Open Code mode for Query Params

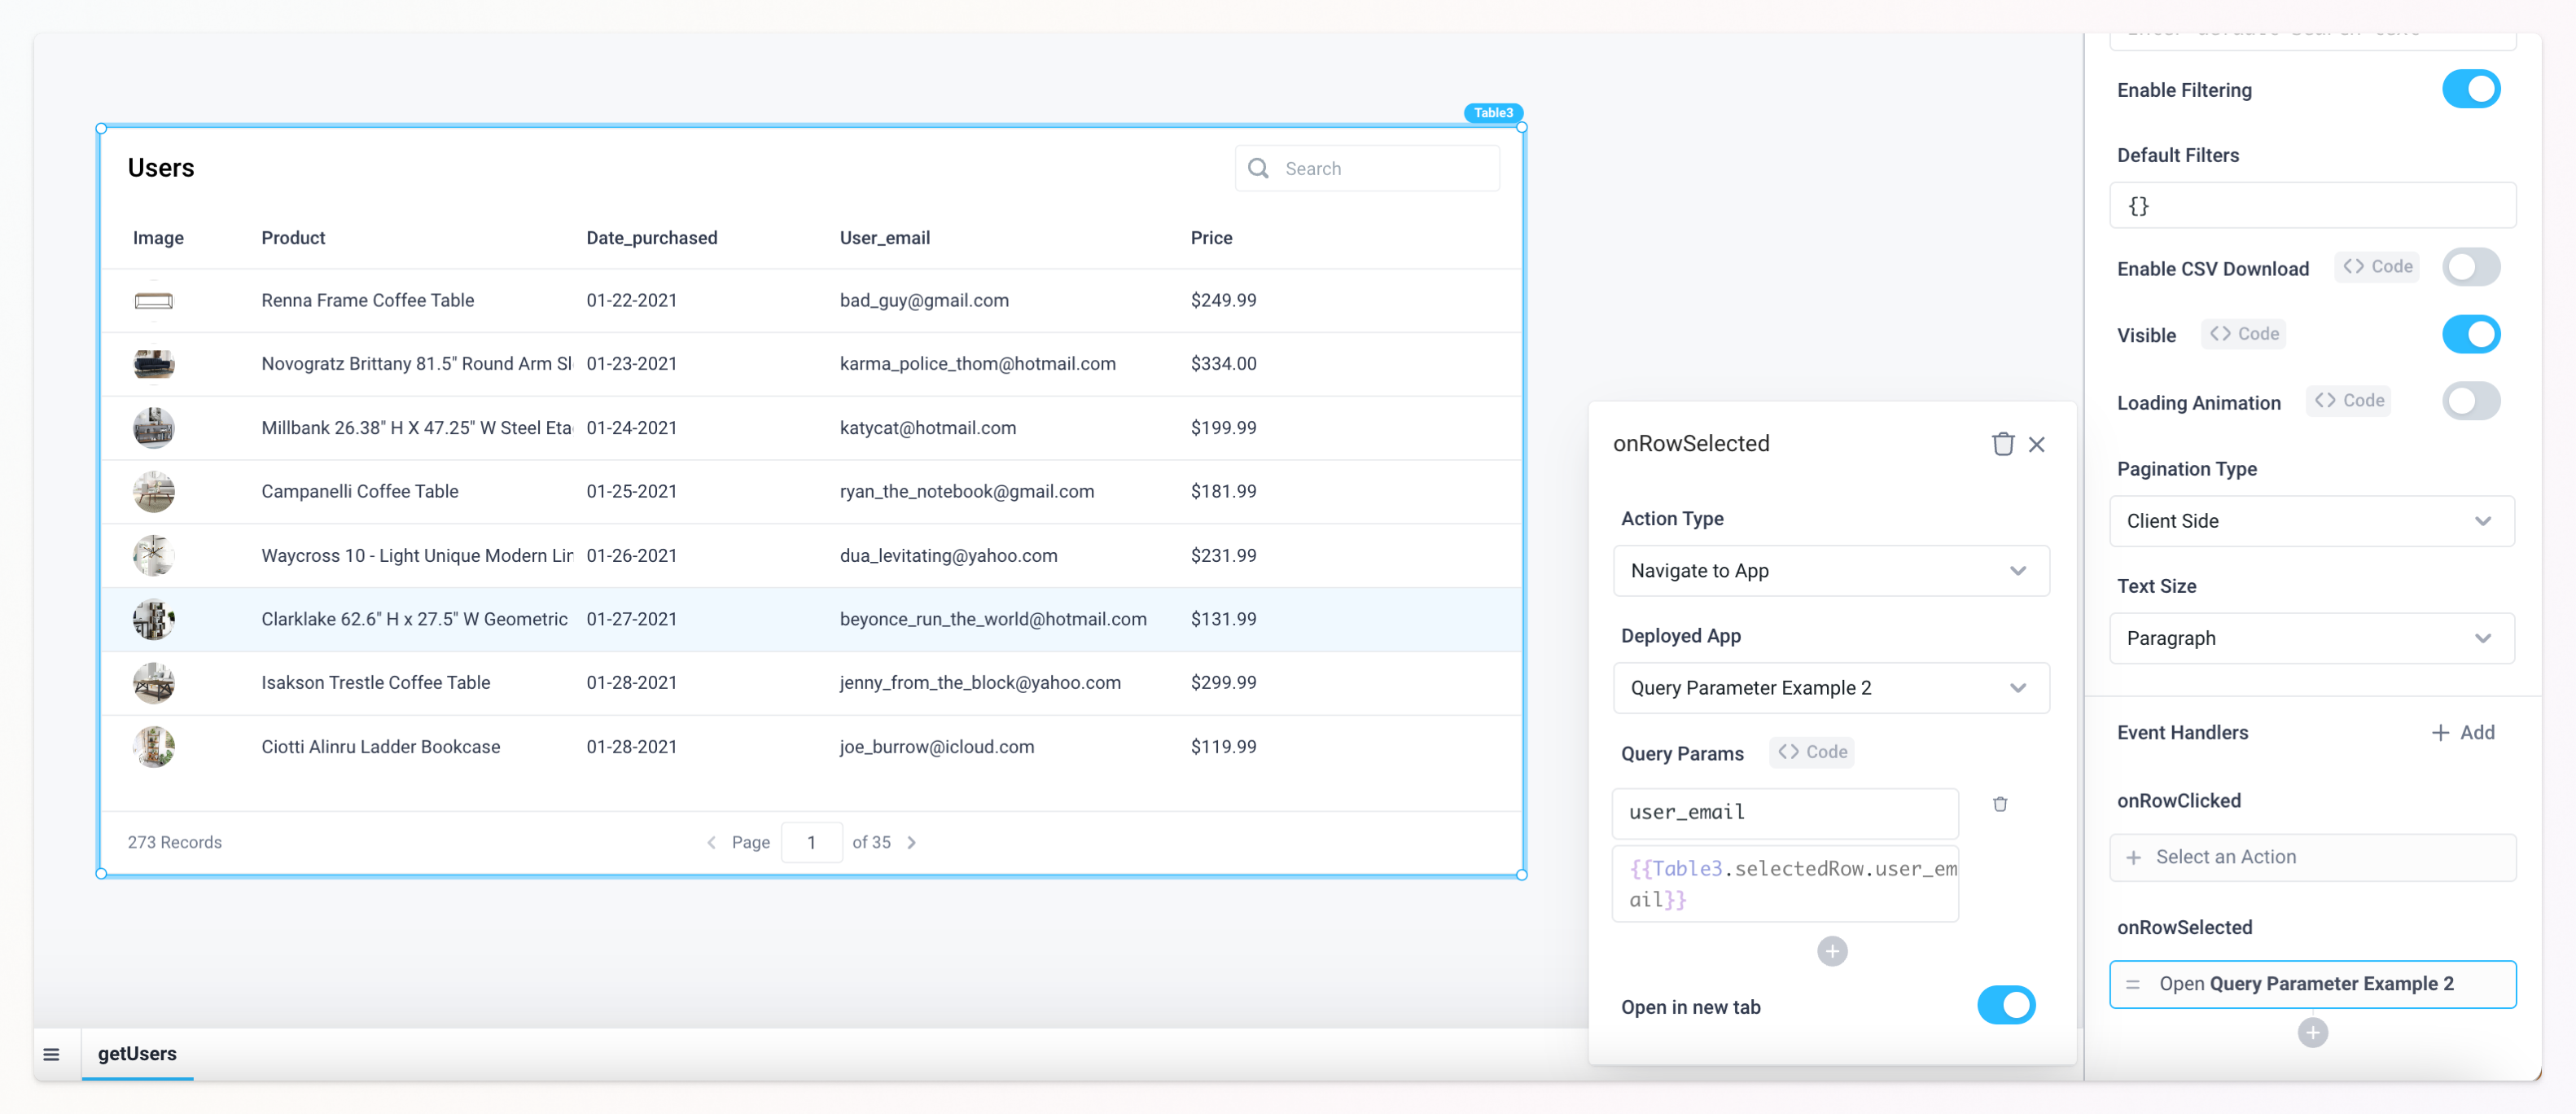(1811, 751)
